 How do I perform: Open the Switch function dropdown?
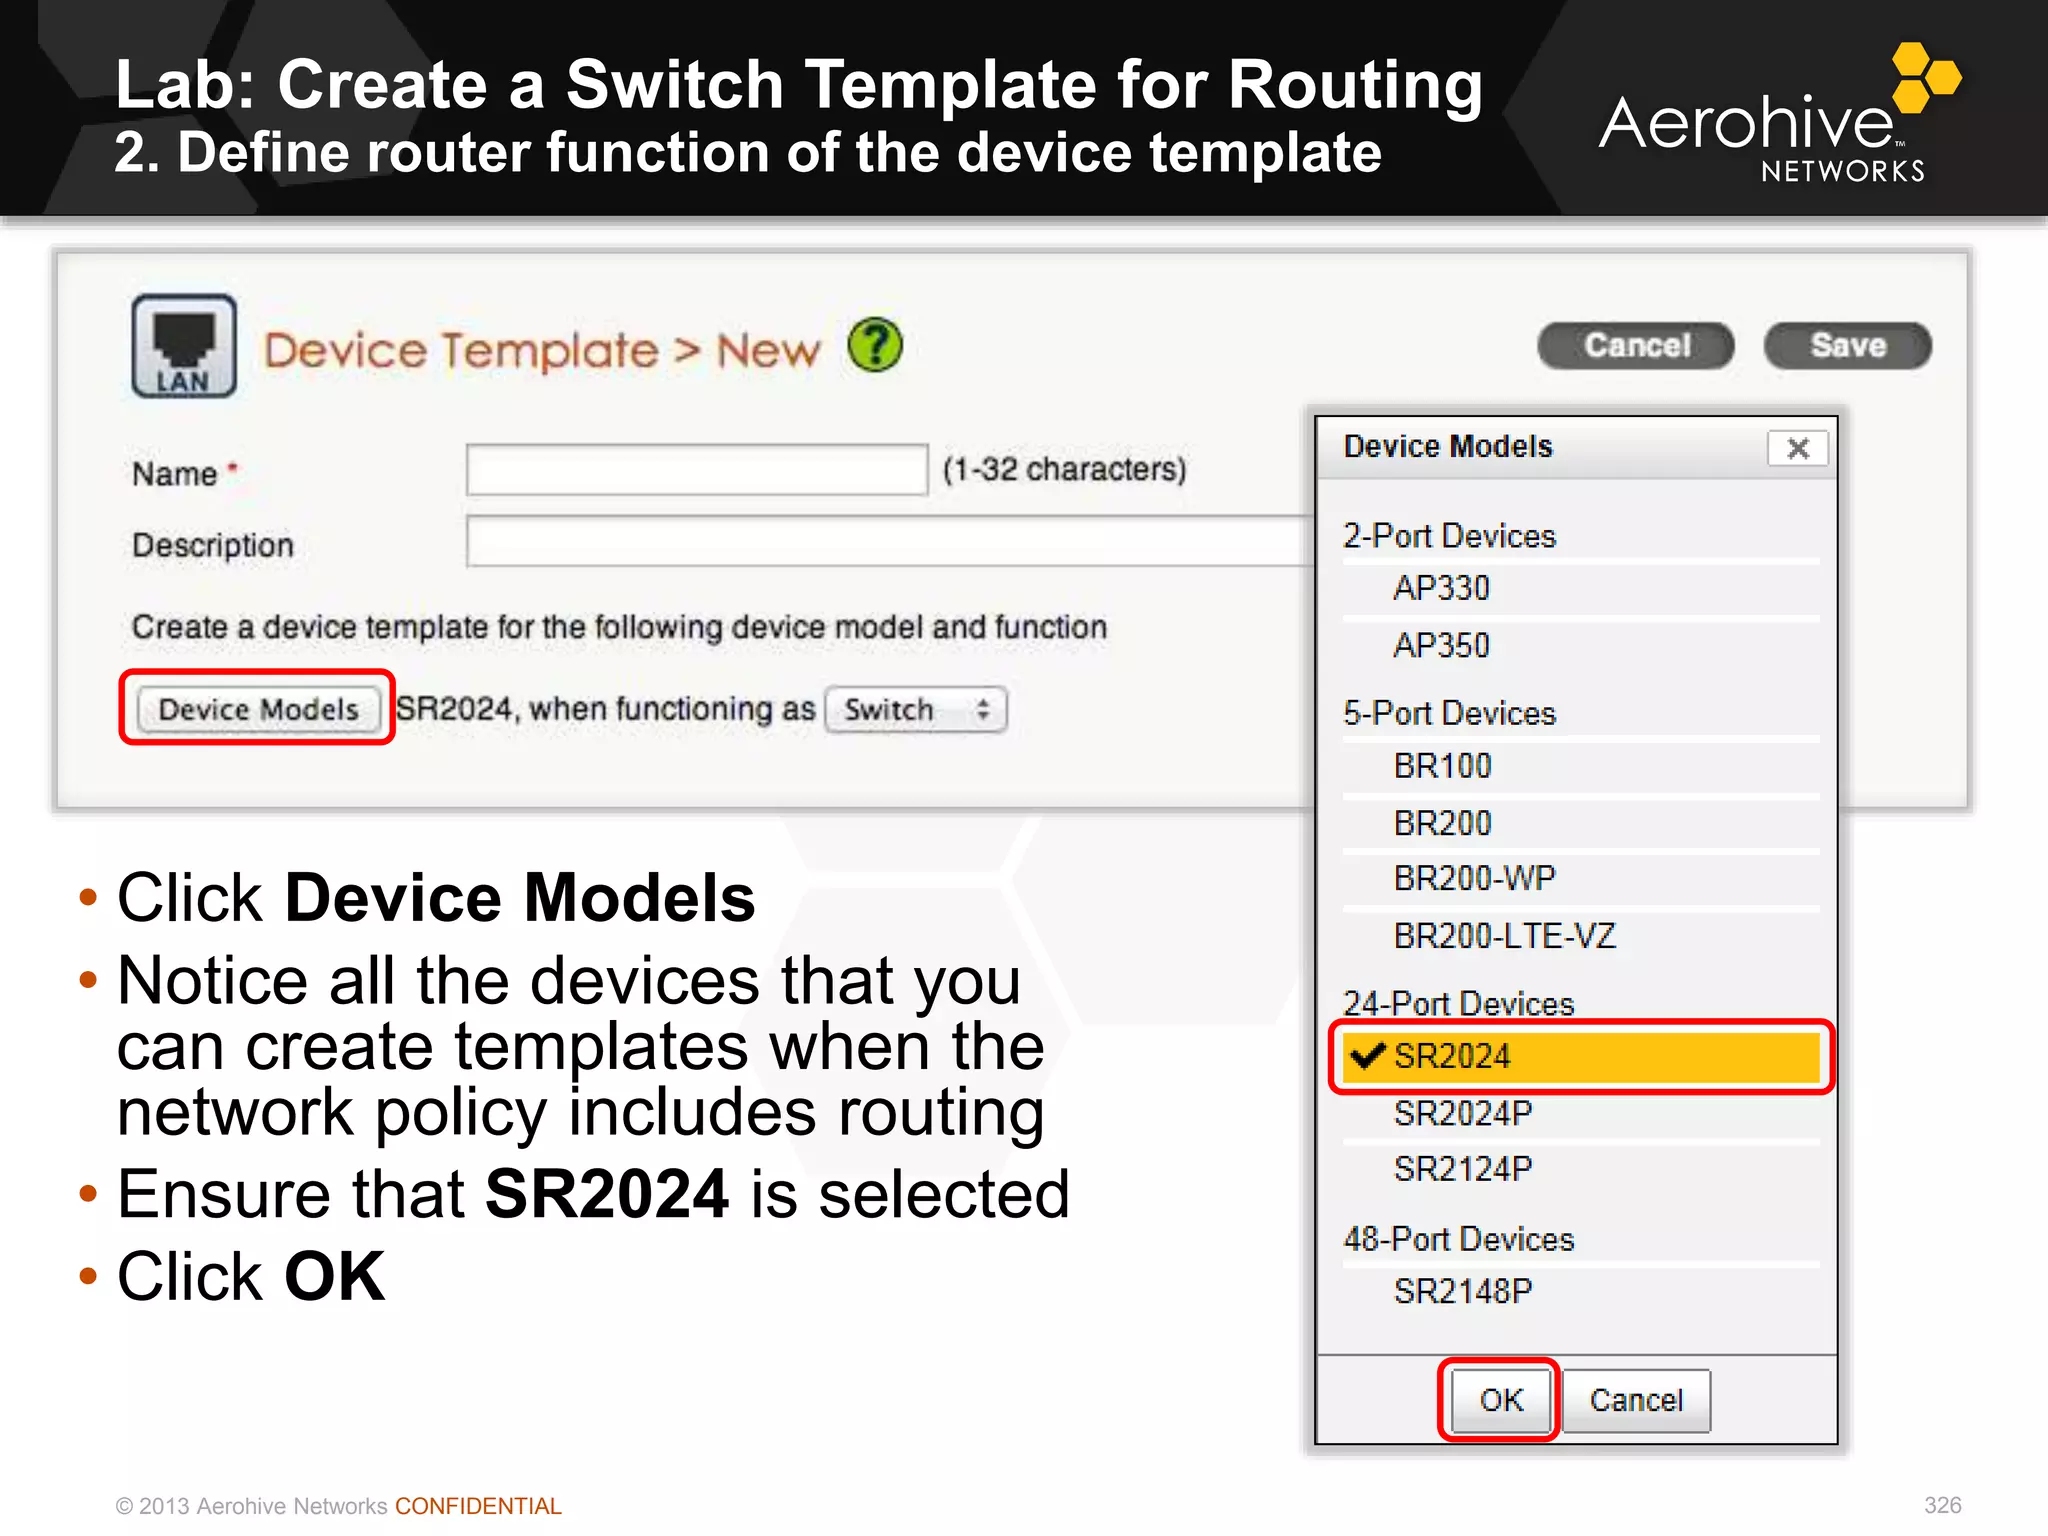pos(916,710)
